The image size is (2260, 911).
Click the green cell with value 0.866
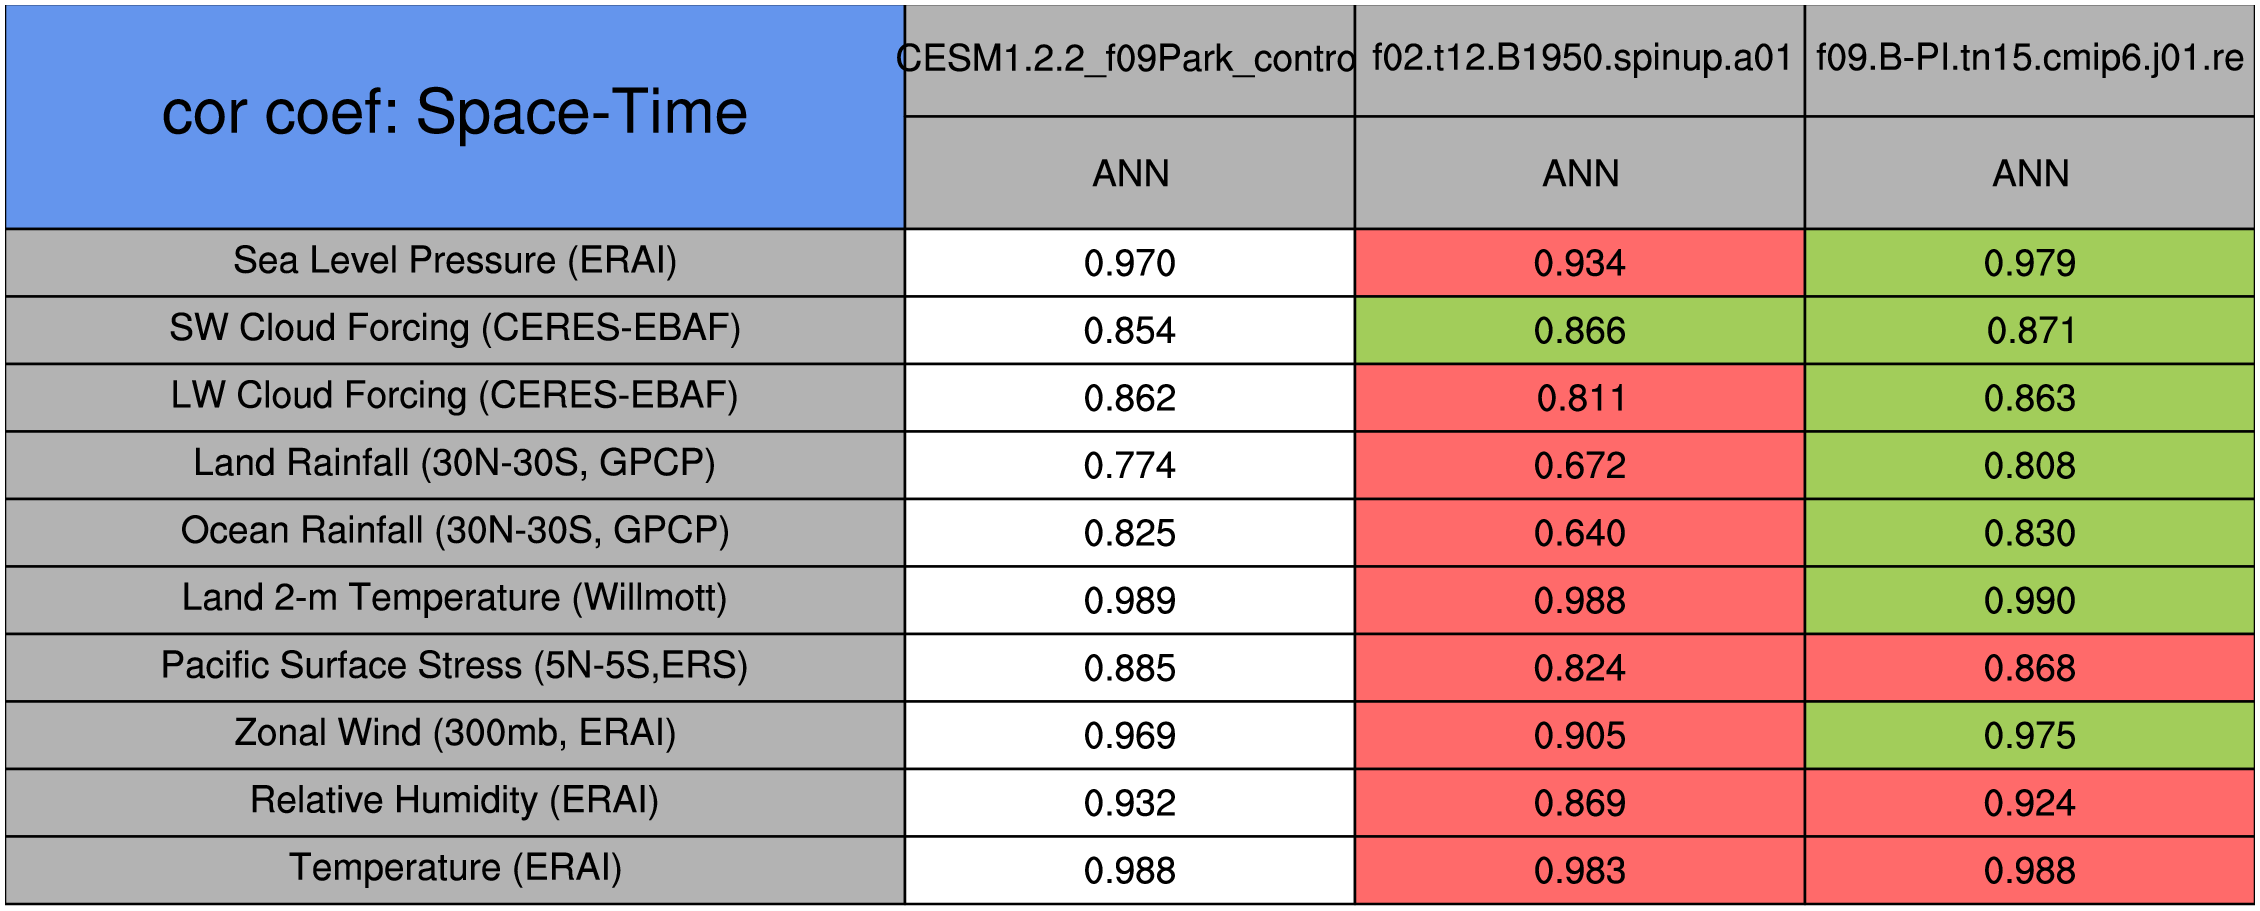click(1580, 330)
